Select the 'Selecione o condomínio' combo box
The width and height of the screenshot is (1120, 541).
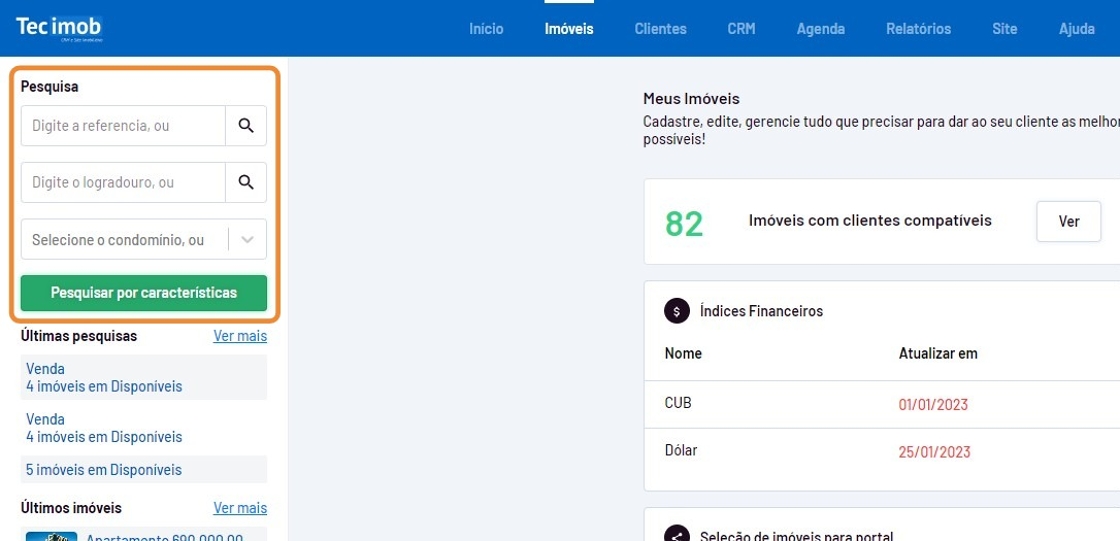(x=124, y=240)
